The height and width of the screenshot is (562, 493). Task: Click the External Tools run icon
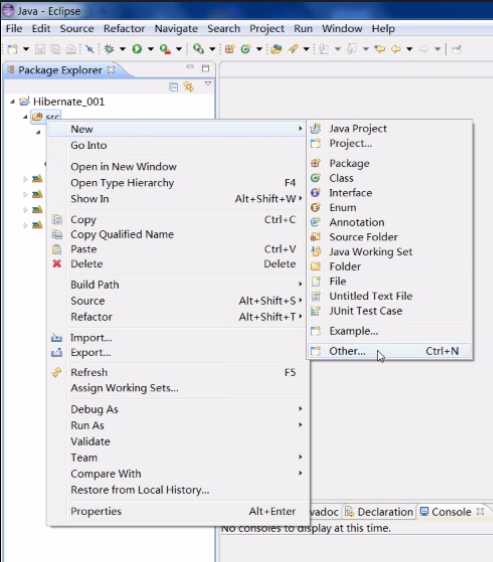165,49
